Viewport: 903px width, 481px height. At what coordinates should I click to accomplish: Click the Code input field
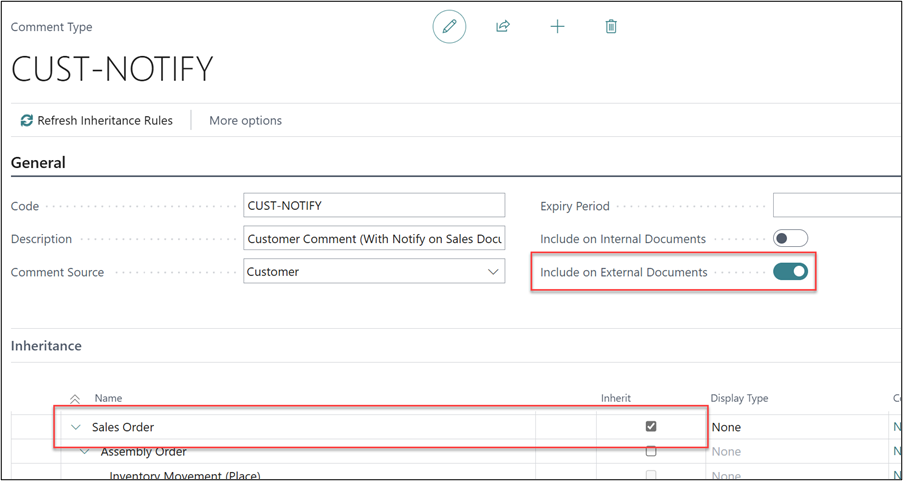(374, 205)
